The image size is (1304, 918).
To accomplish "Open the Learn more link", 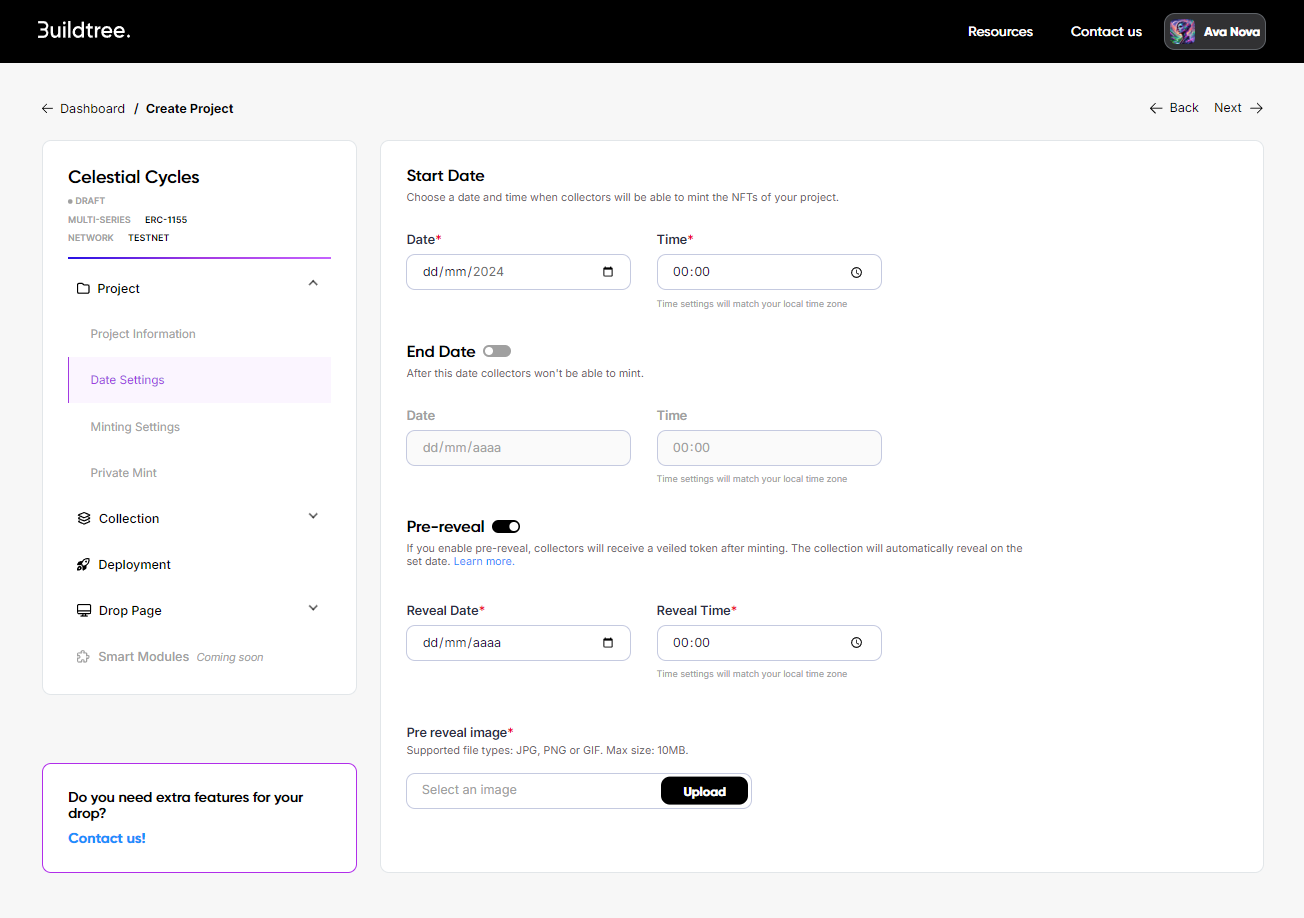I will click(483, 562).
